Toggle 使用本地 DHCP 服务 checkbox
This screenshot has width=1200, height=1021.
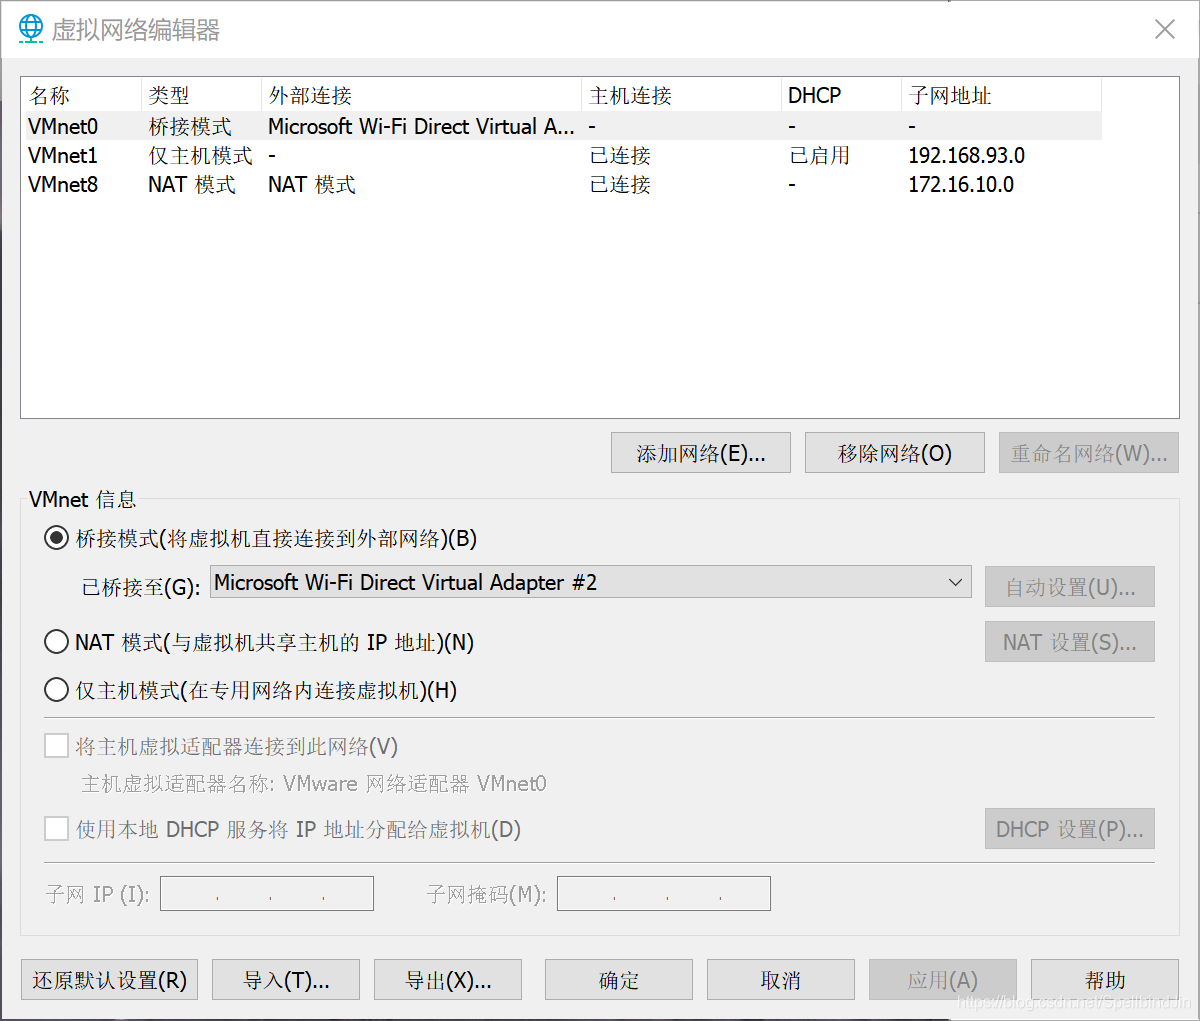56,829
